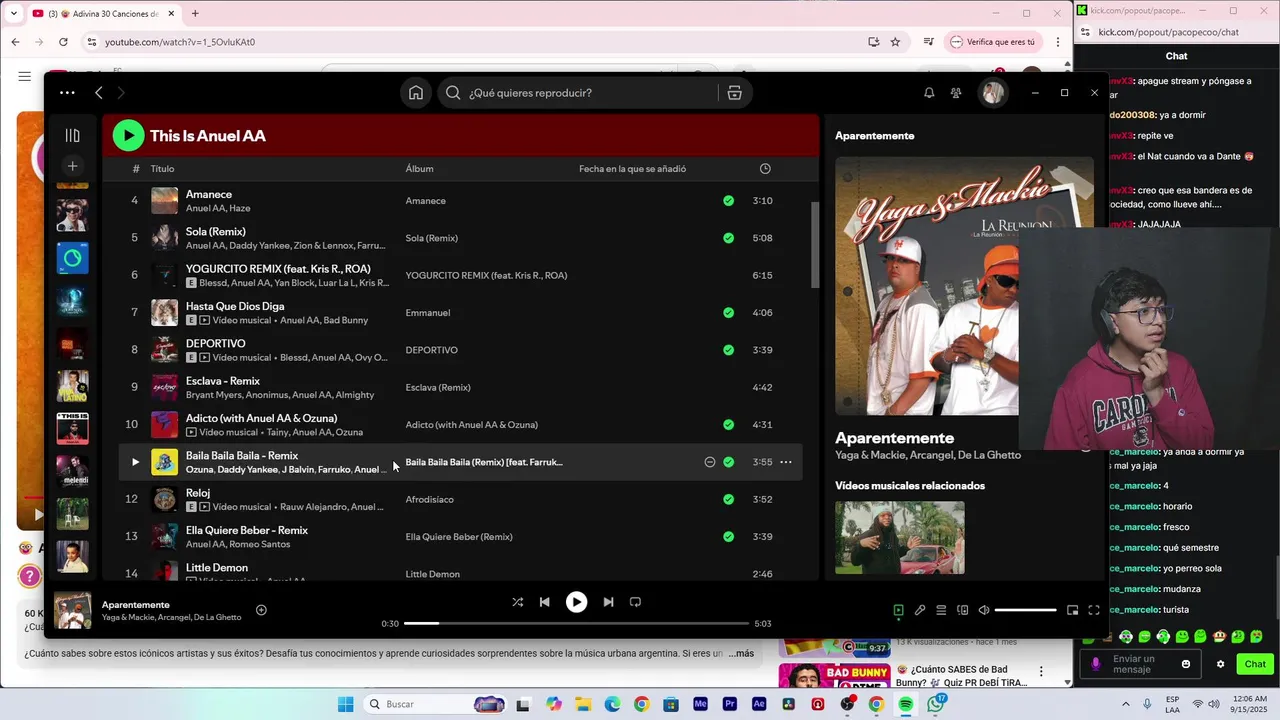The height and width of the screenshot is (720, 1280).
Task: Toggle the Now Playing view
Action: [898, 610]
